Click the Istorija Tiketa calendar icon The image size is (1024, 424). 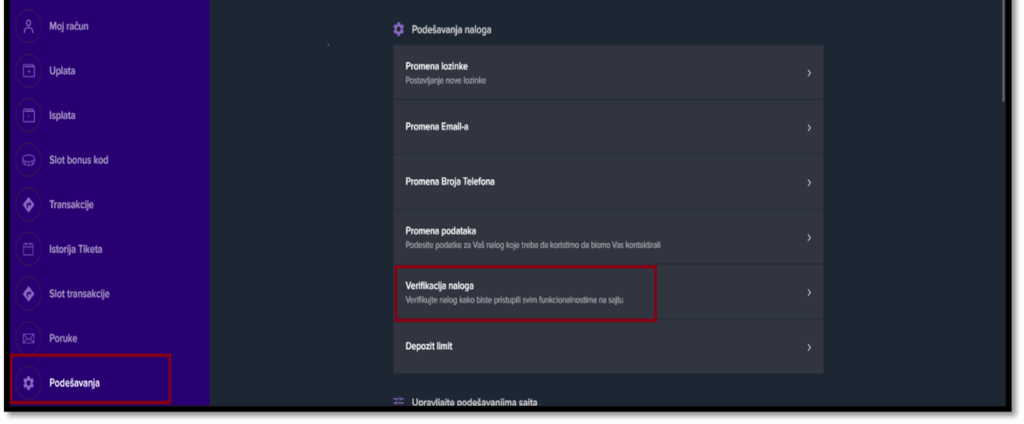point(28,249)
